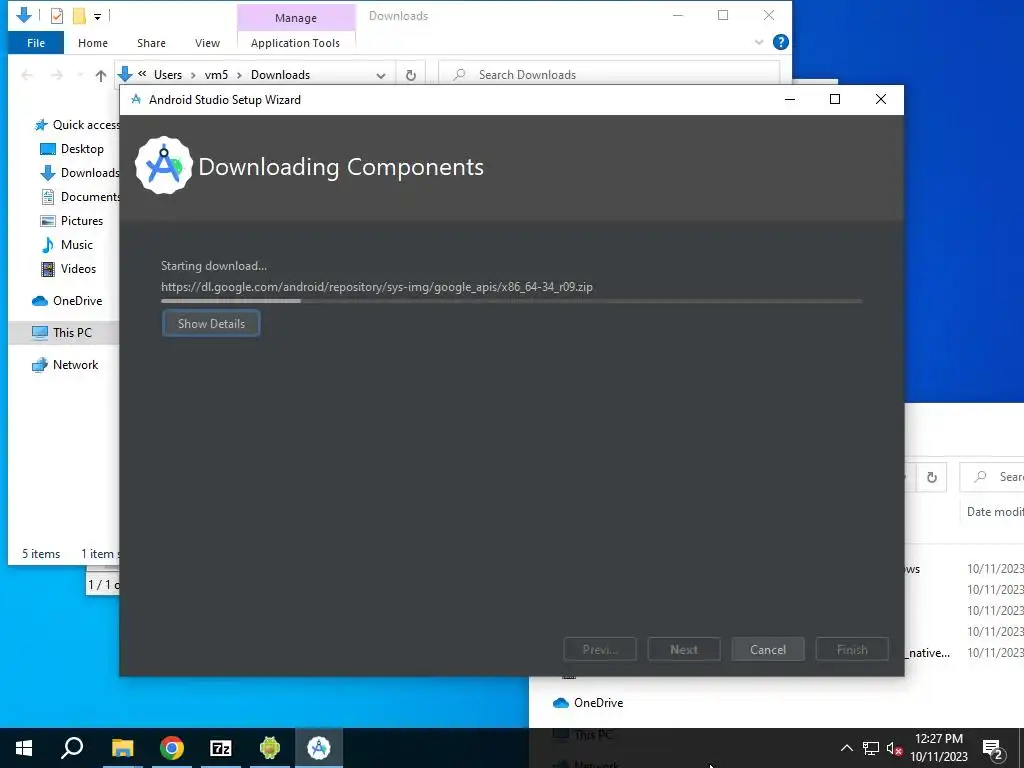Open the Home ribbon tab in Explorer

(93, 43)
